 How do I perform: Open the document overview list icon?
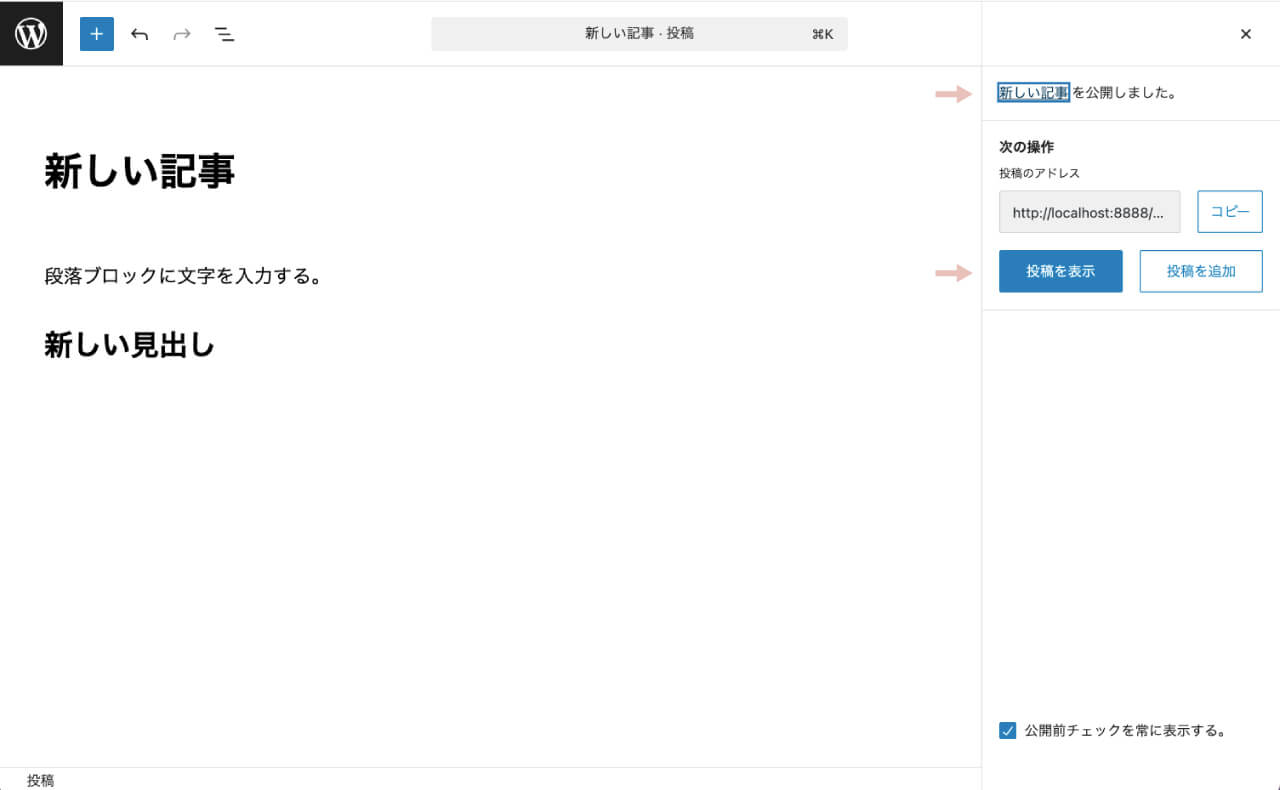(x=225, y=33)
